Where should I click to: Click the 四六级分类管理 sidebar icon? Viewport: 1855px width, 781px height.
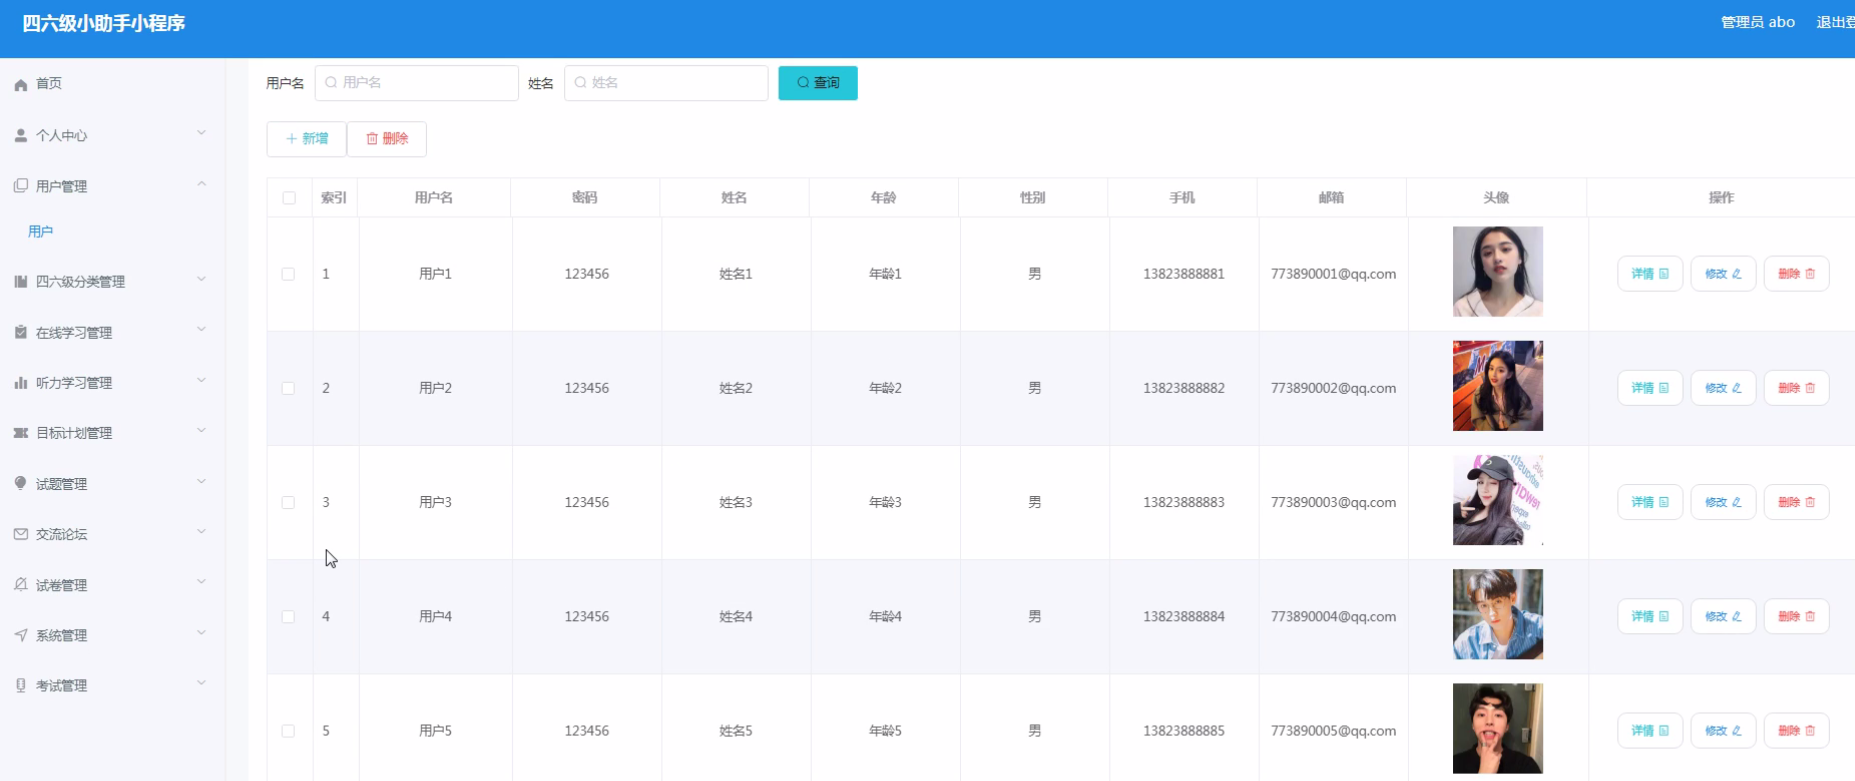(21, 281)
